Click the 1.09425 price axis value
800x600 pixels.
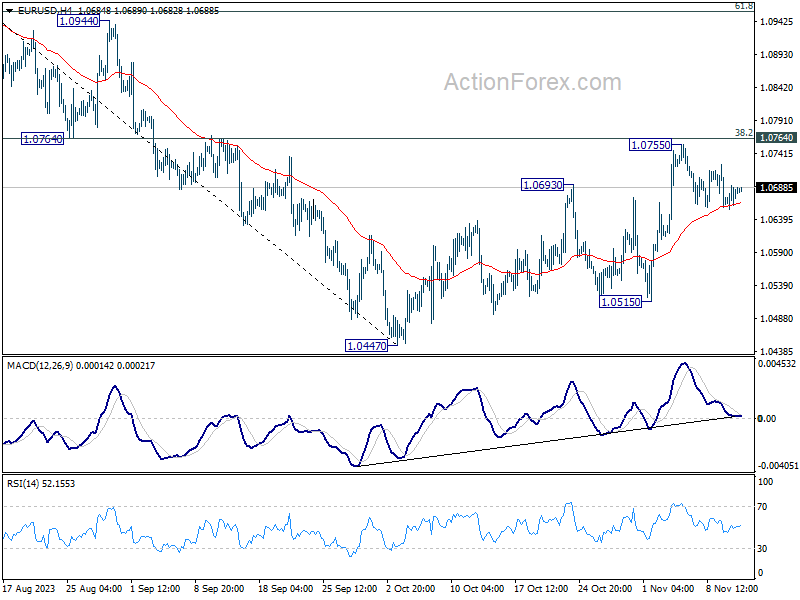(777, 21)
